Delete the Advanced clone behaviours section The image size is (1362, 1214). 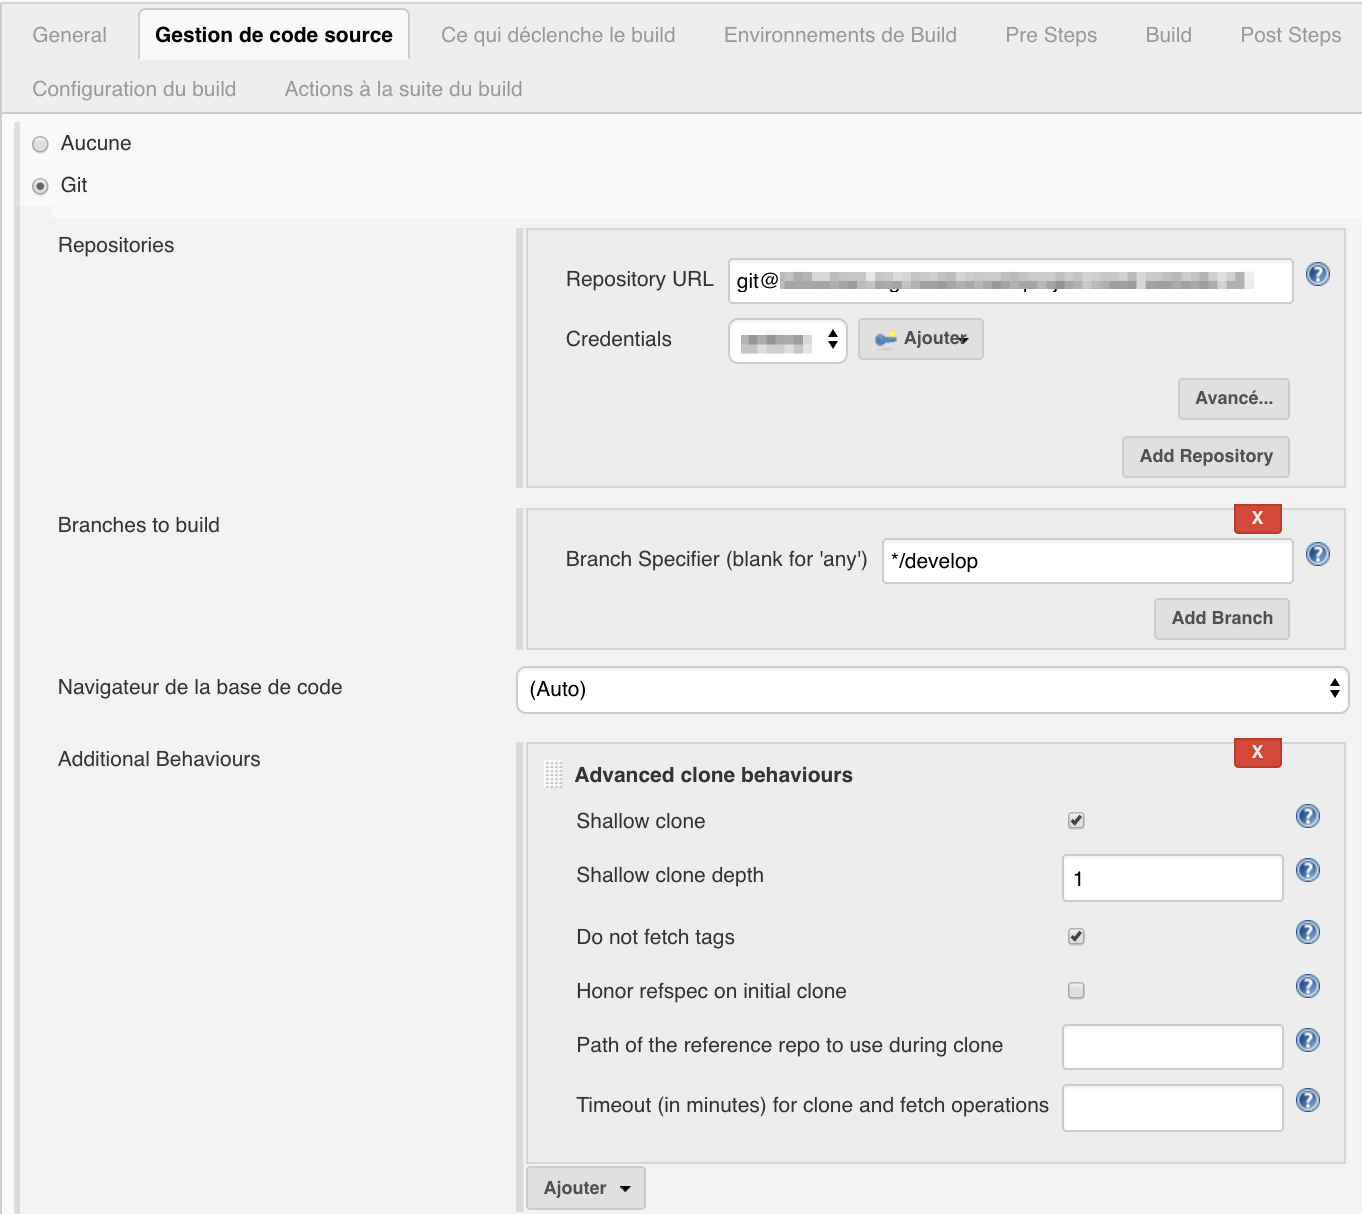[1257, 752]
